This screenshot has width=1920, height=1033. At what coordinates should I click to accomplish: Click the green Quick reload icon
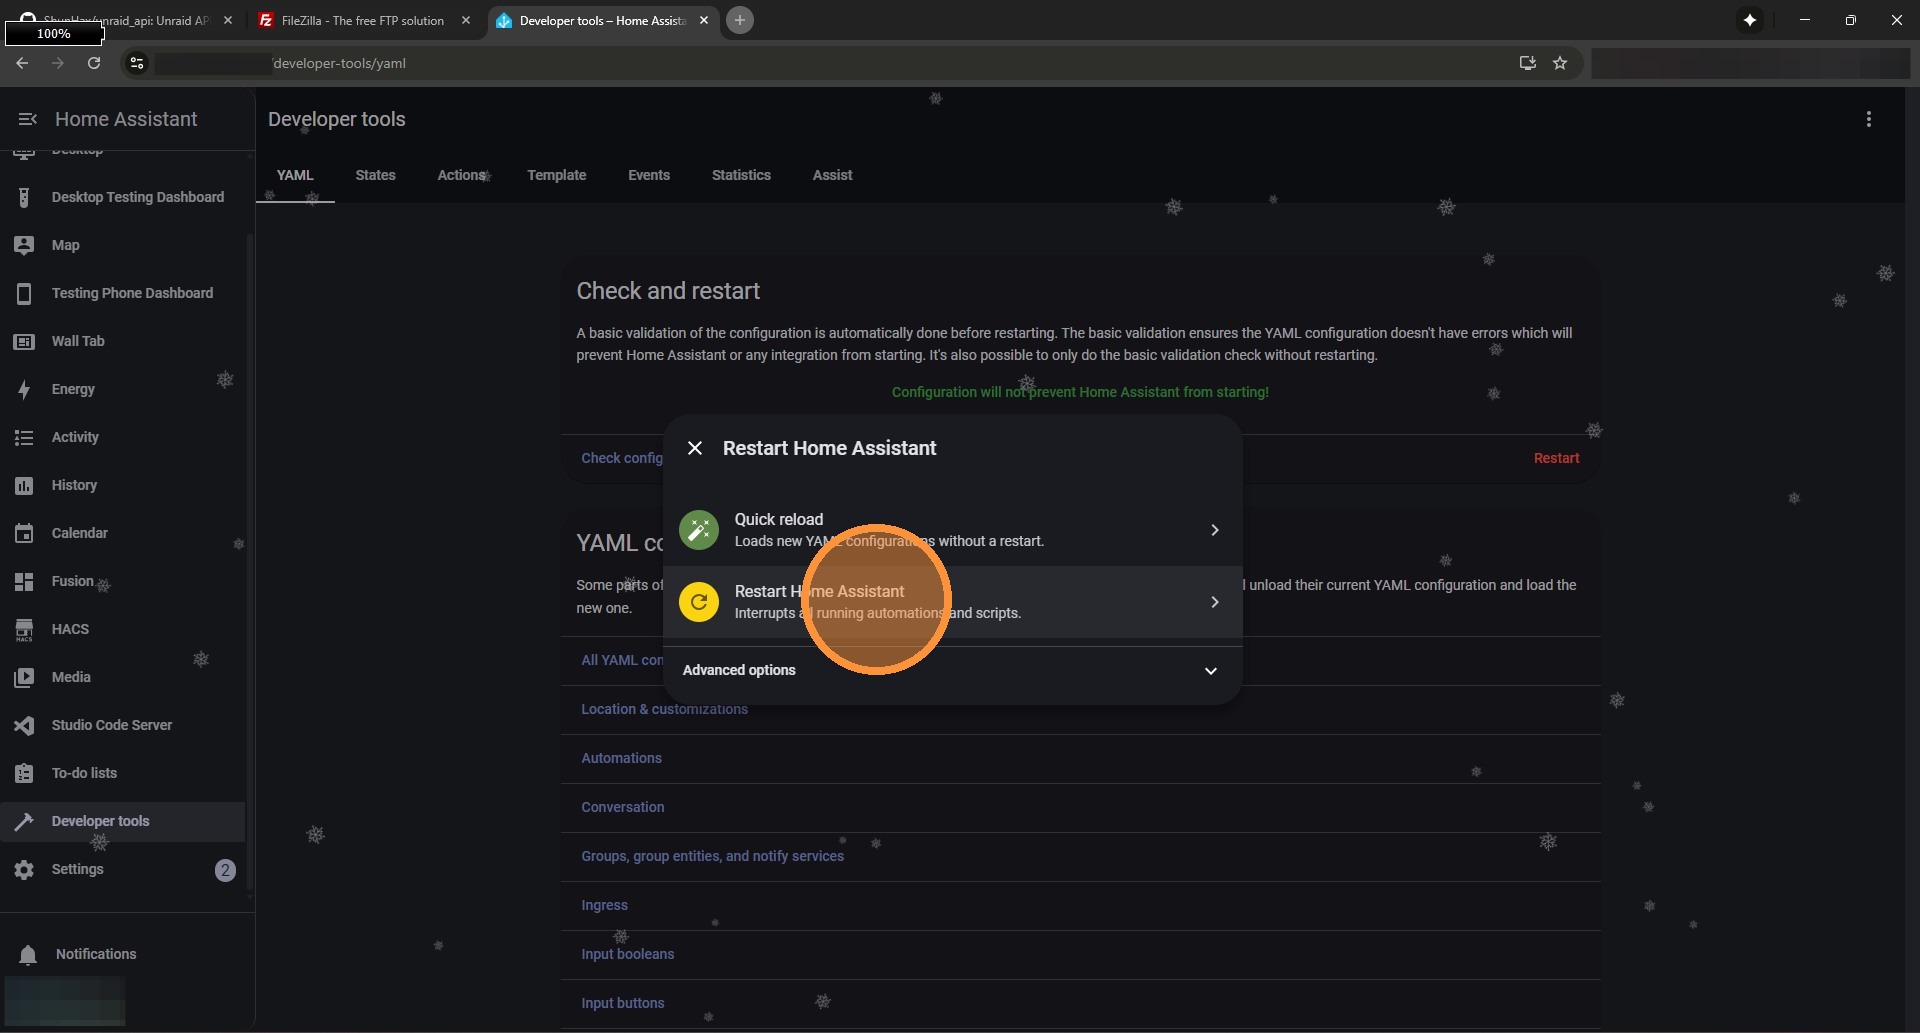pyautogui.click(x=699, y=530)
